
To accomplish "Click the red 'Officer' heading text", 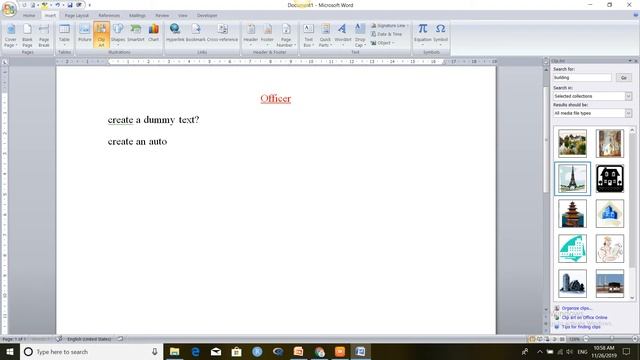I will (x=276, y=99).
